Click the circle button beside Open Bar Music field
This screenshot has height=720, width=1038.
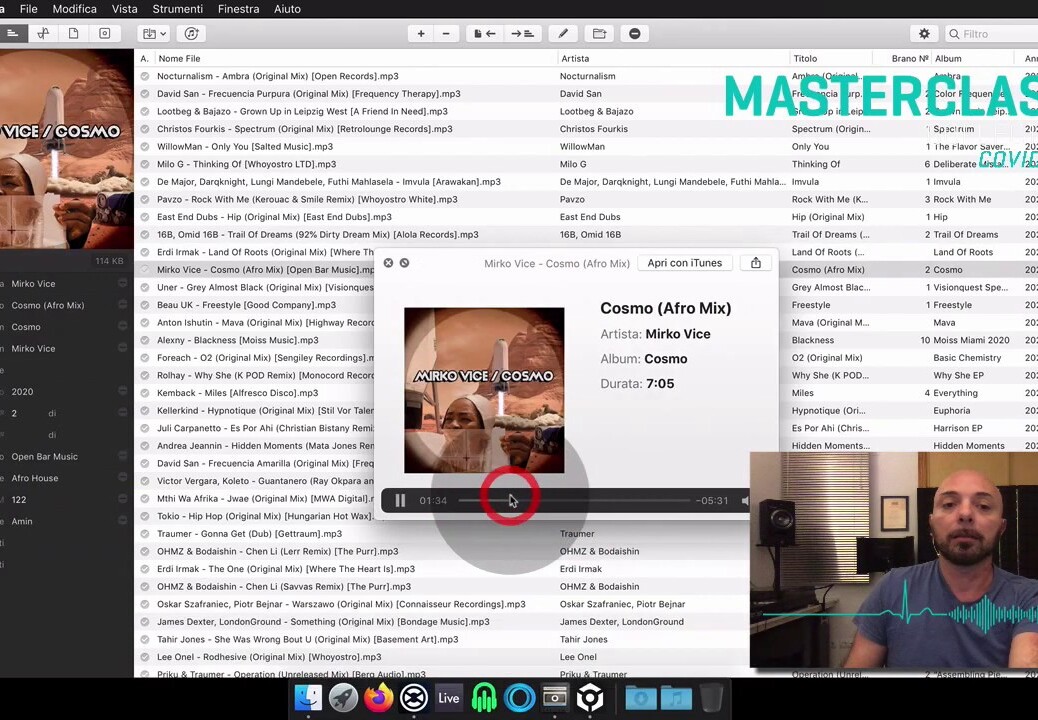pos(122,456)
